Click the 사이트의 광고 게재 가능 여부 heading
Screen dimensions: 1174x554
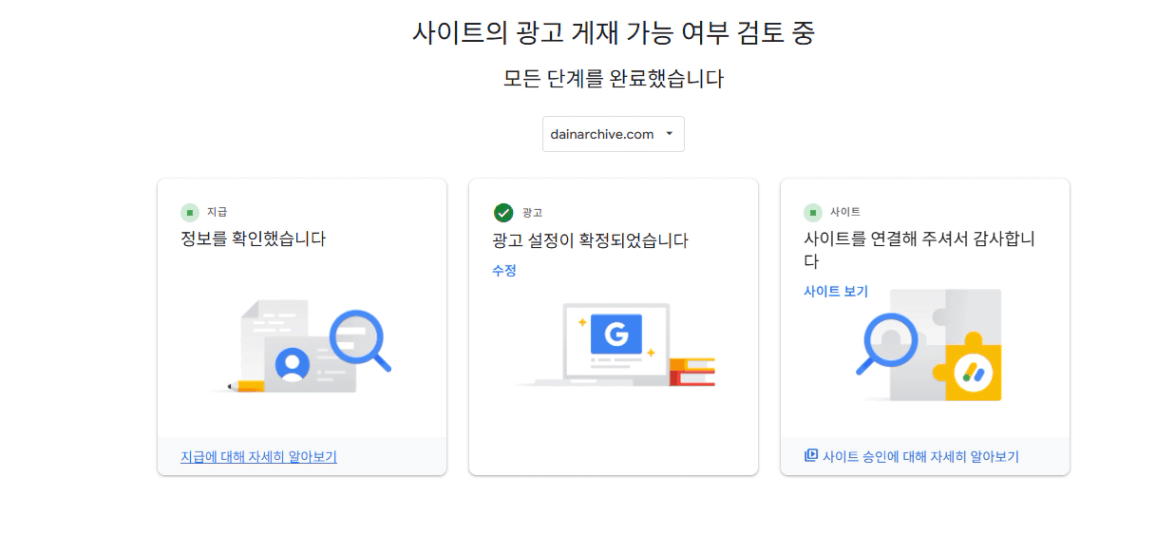(x=613, y=32)
